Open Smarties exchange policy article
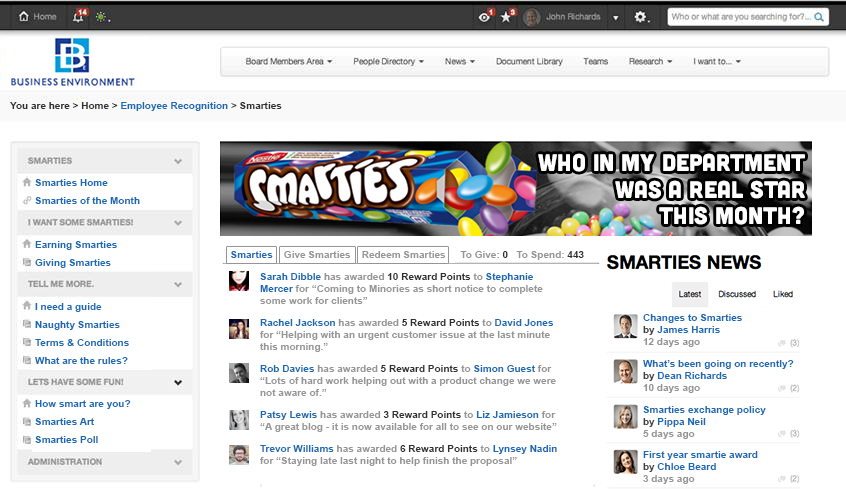Viewport: 846px width, 490px height. click(704, 410)
